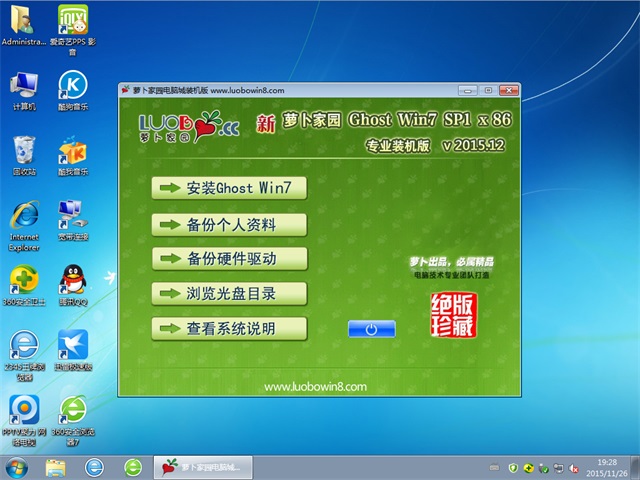The width and height of the screenshot is (640, 480).
Task: Open Internet Explorer desktop icon
Action: tap(24, 225)
